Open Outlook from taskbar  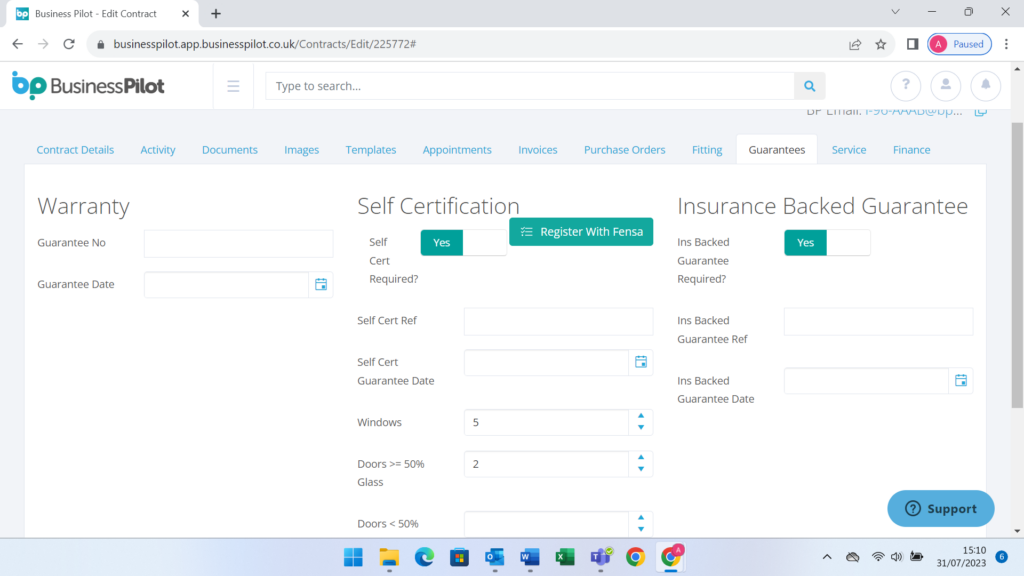494,557
